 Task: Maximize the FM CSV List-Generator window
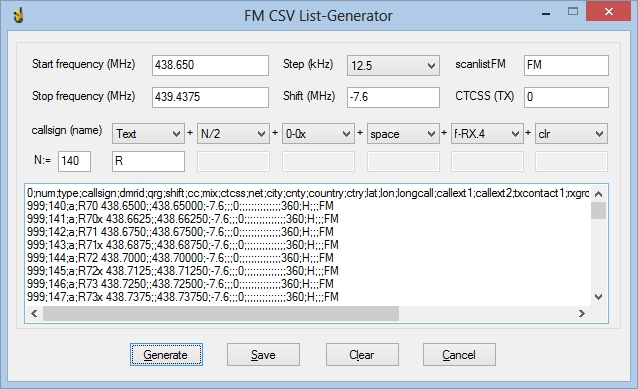(x=573, y=11)
